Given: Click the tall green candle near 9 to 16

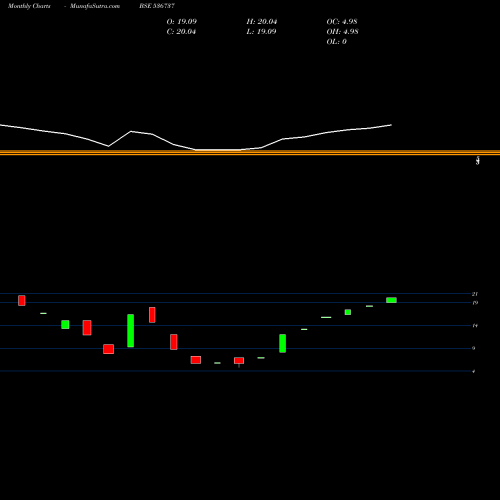Looking at the screenshot, I should coord(131,331).
